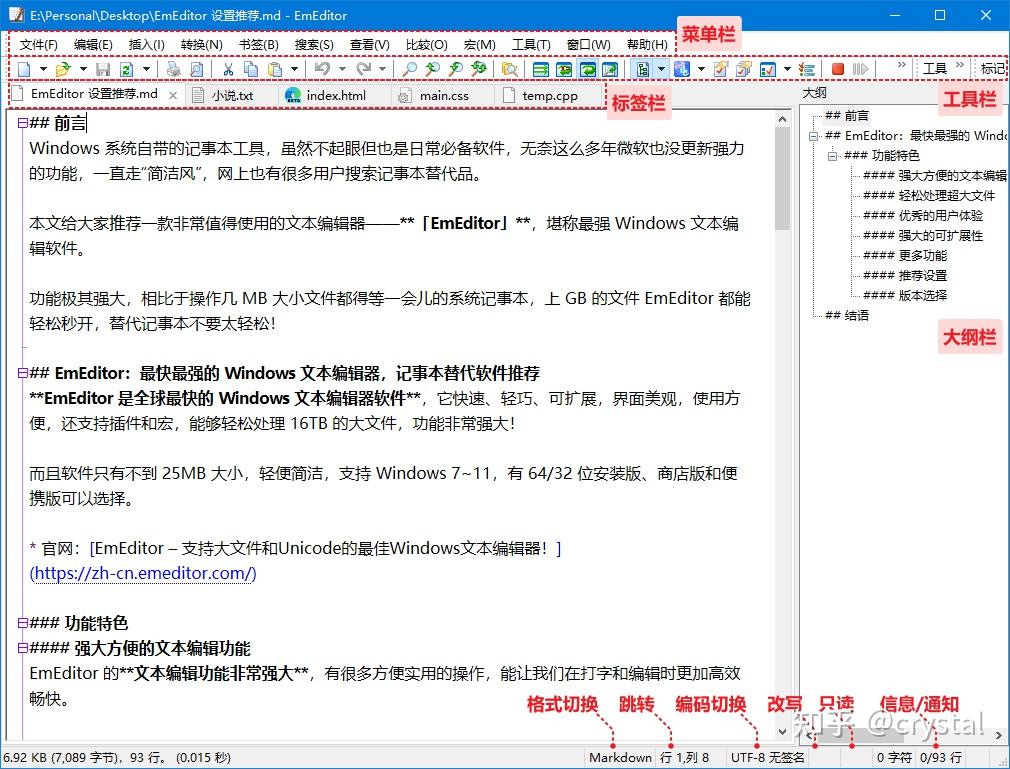The height and width of the screenshot is (769, 1010).
Task: Enable Wrap by Characters mode
Action: [x=564, y=69]
